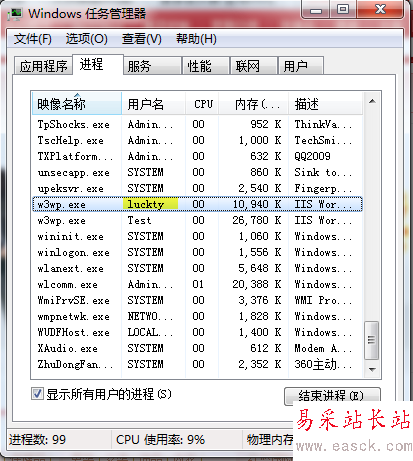Click the scrollbar down arrow

[372, 369]
